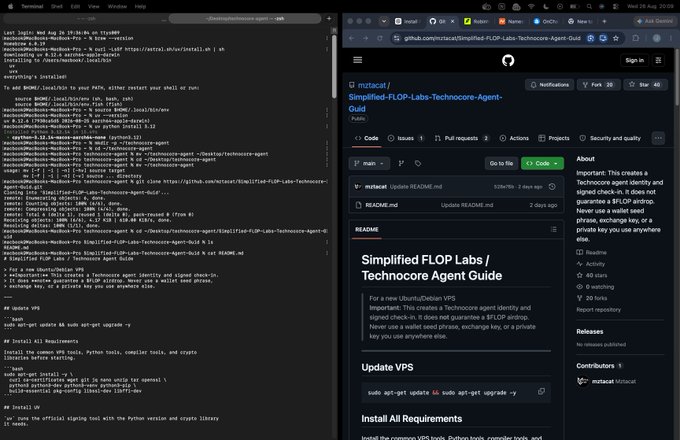
Task: Open the mztacat owner link
Action: [372, 85]
